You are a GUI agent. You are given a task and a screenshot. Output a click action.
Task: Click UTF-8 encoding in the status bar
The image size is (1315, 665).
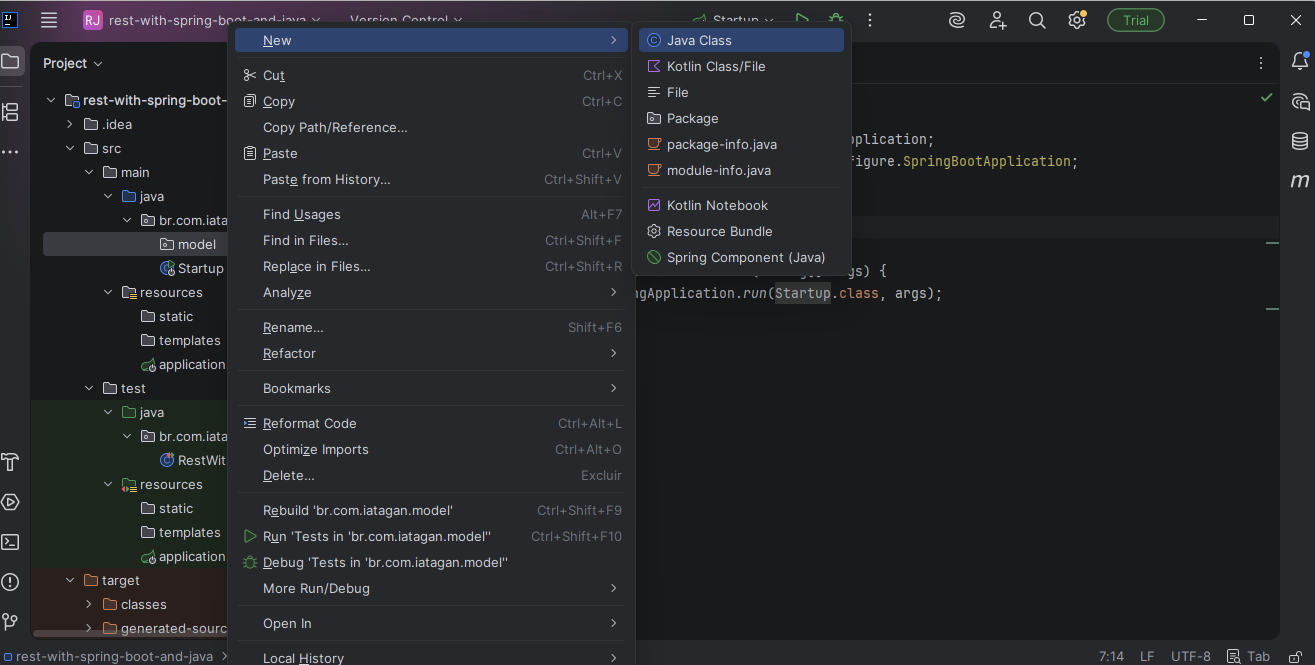coord(1190,656)
